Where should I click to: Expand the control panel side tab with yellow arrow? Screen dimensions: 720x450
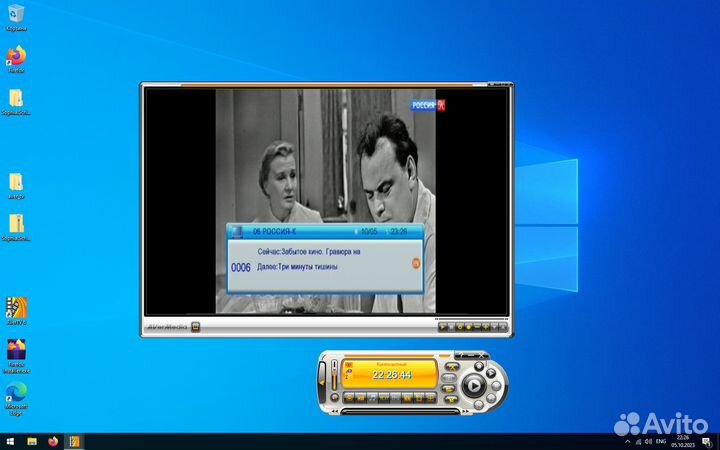[322, 382]
